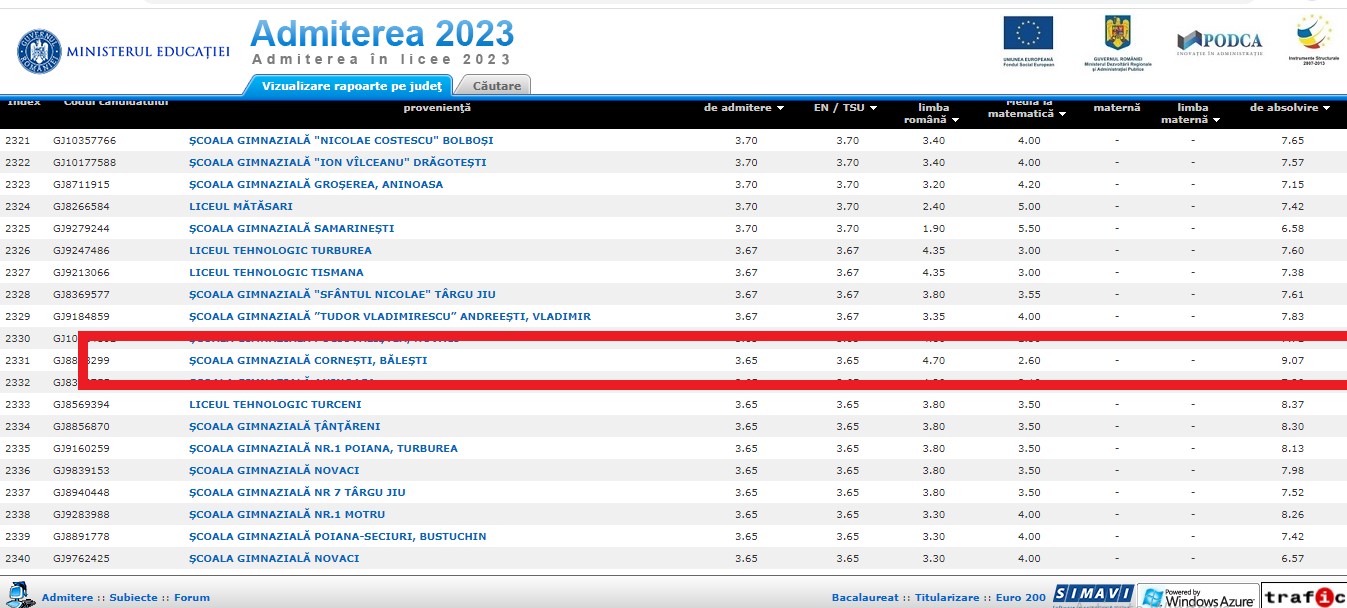Screen dimensions: 1347x608
Task: Open Liceul Tehnologic Turceni school link
Action: pos(275,404)
